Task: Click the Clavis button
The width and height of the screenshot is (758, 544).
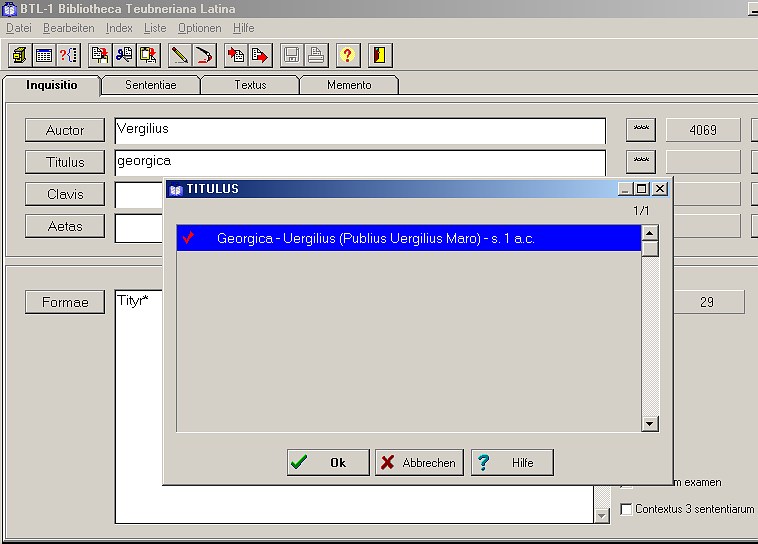Action: (65, 194)
